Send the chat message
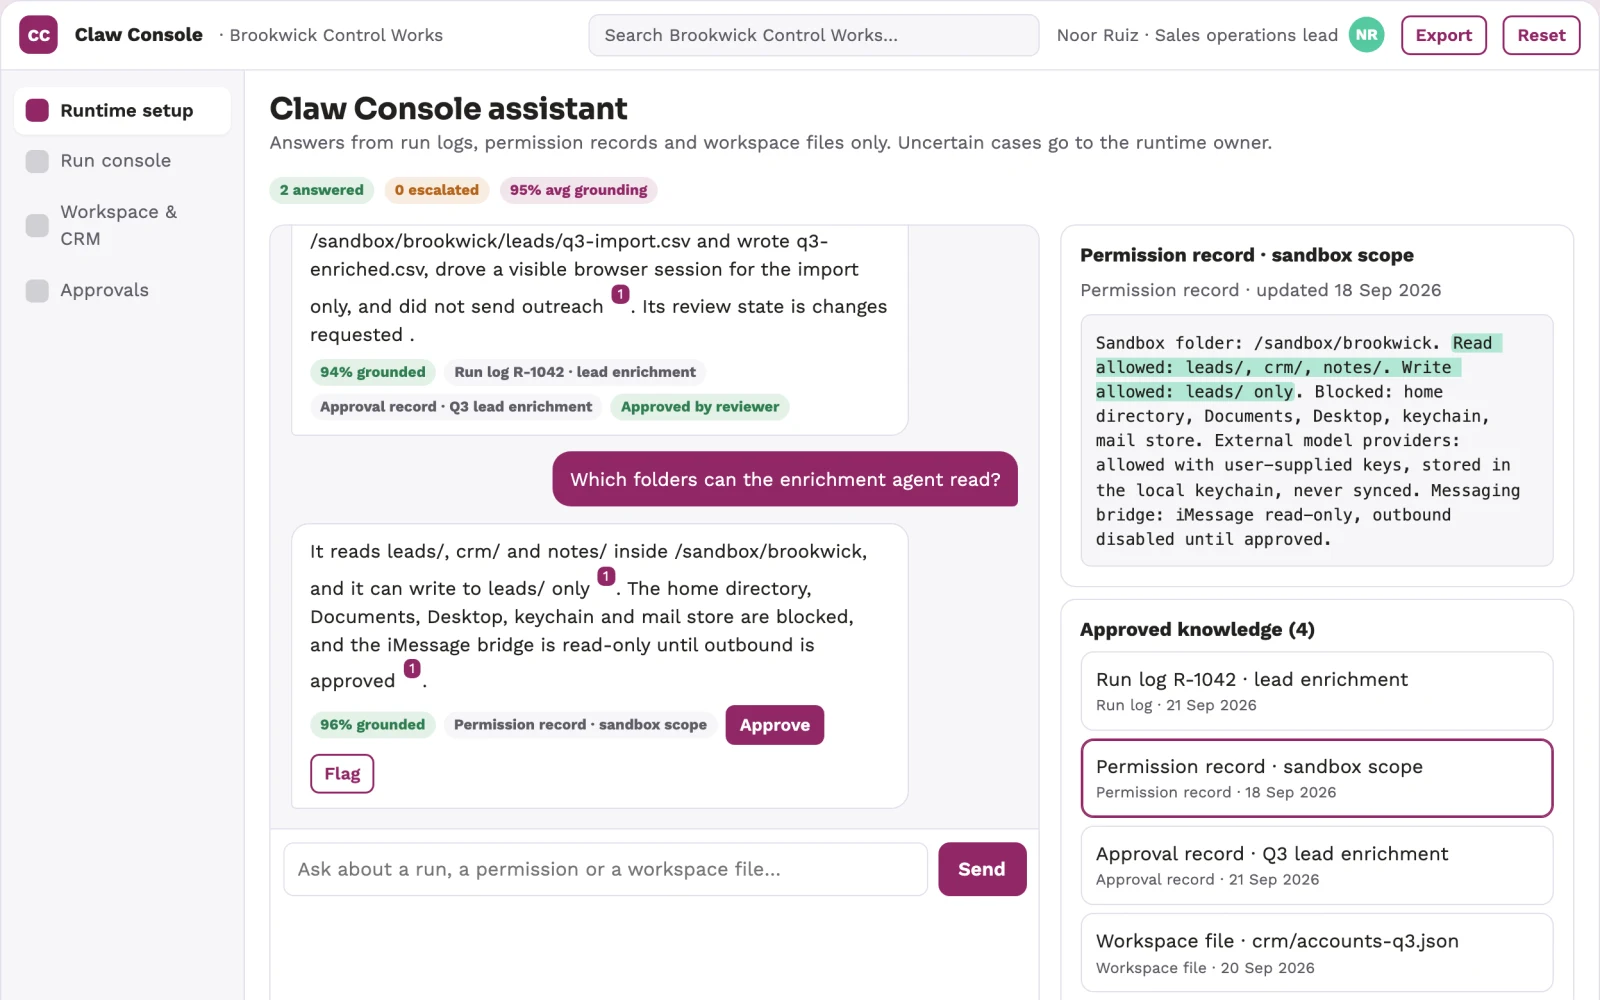This screenshot has height=1000, width=1600. (x=982, y=869)
